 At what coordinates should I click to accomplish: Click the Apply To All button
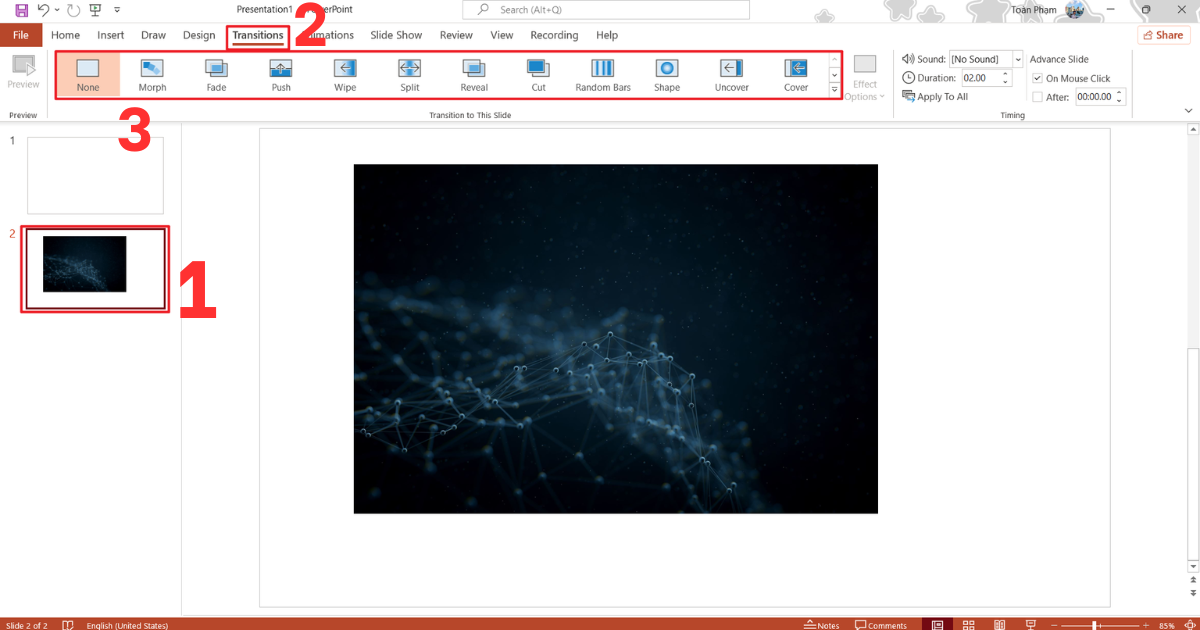point(935,96)
